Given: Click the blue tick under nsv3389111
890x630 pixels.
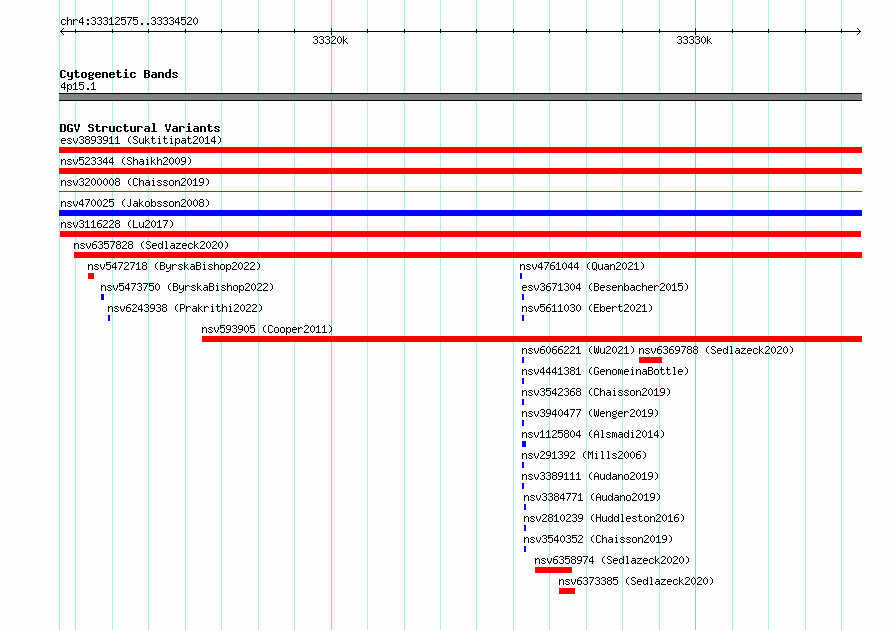Looking at the screenshot, I should (x=523, y=486).
